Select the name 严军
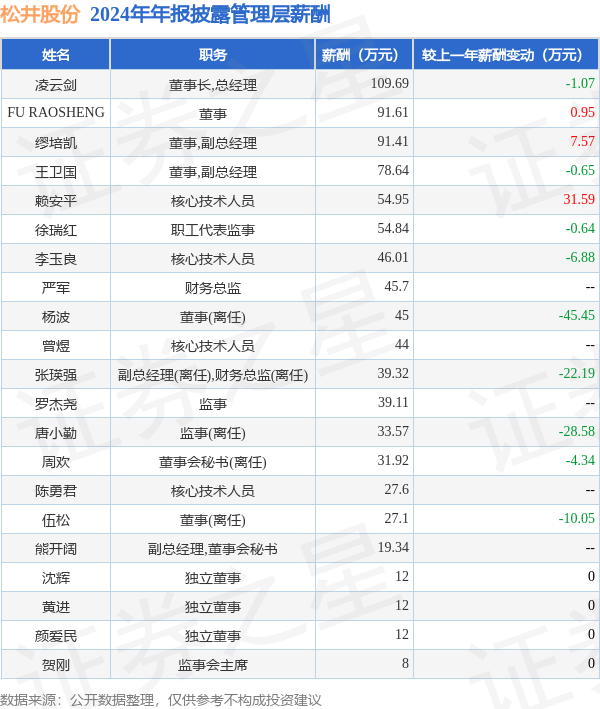600x709 pixels. pos(56,288)
